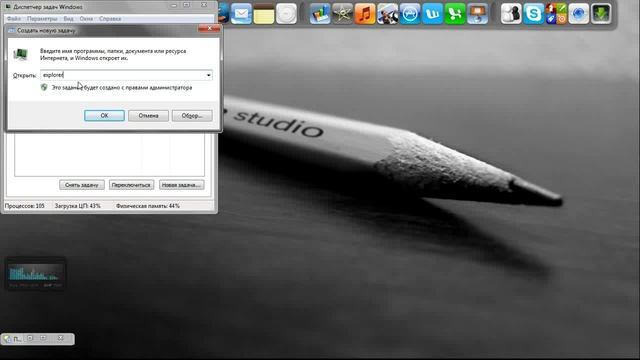The height and width of the screenshot is (360, 640).
Task: Open the Keynote podium icon in dock
Action: coord(477,14)
